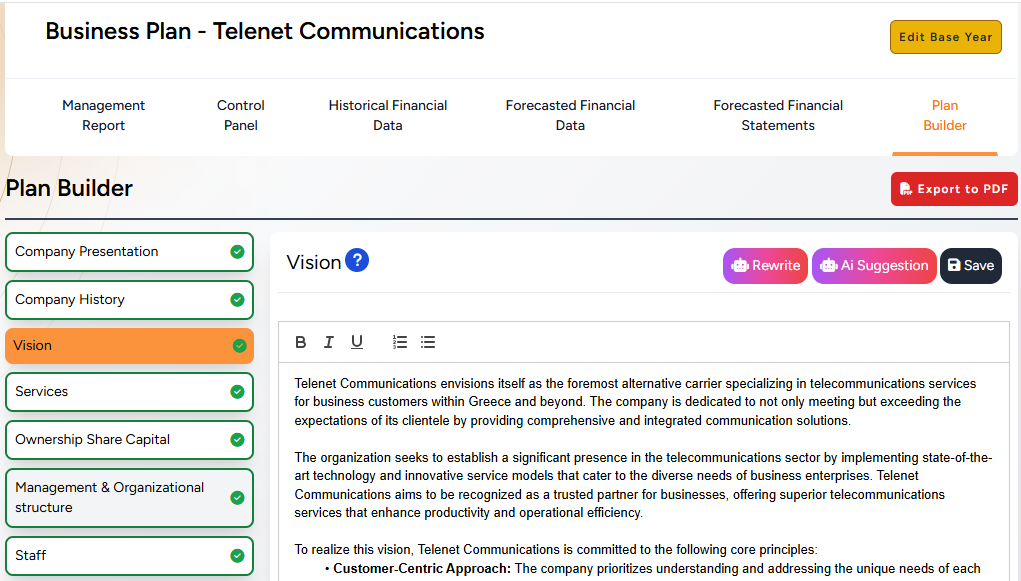Click the Plan Builder heading
This screenshot has height=581, width=1021.
[69, 188]
